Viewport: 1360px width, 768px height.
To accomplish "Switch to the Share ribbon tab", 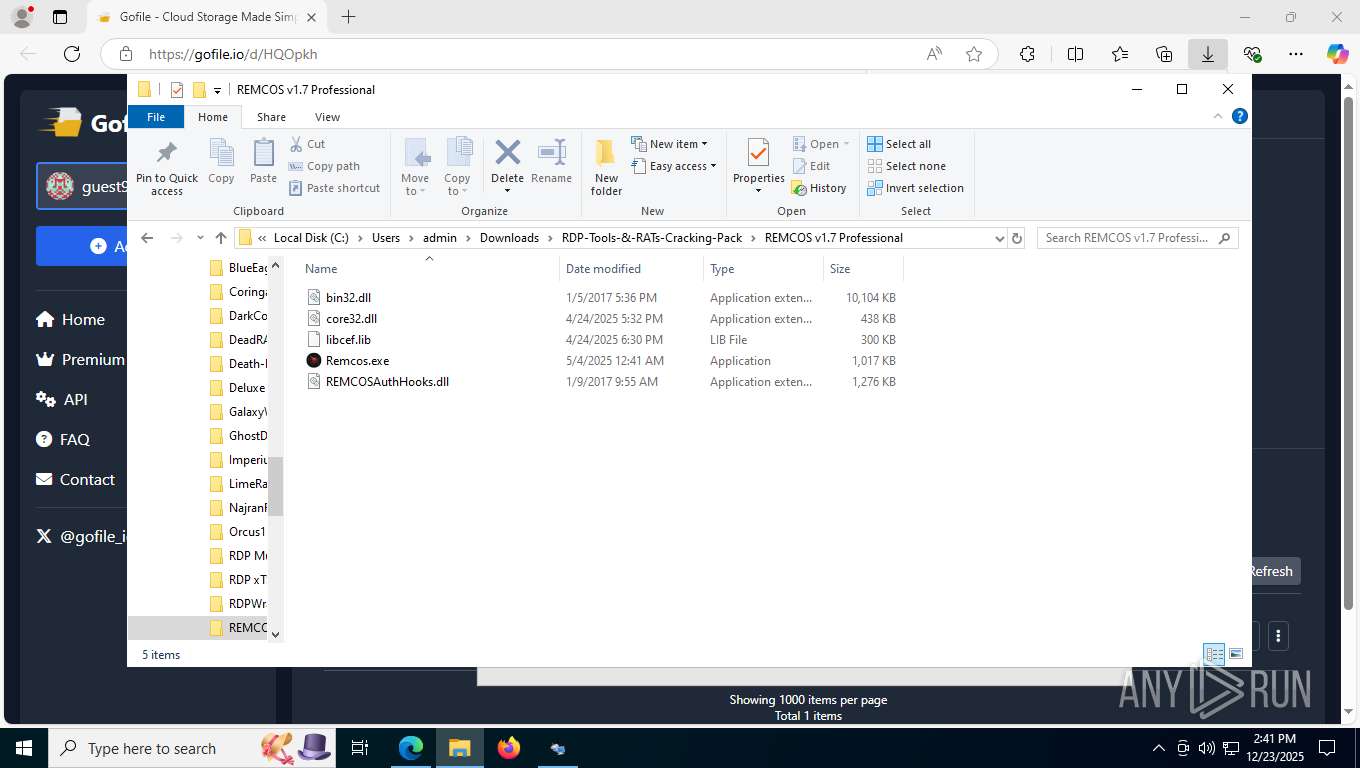I will point(271,117).
